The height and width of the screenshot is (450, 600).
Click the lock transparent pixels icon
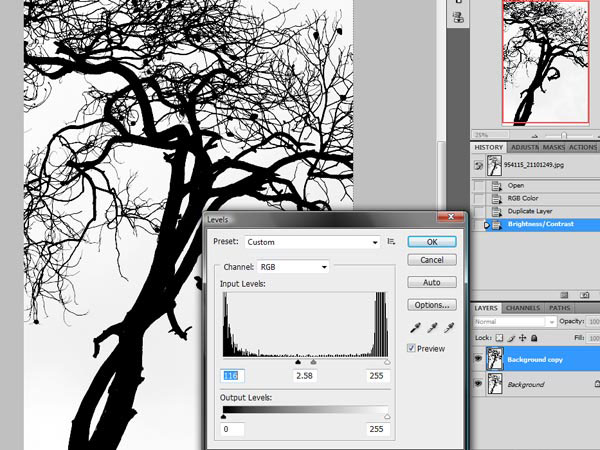(x=499, y=338)
